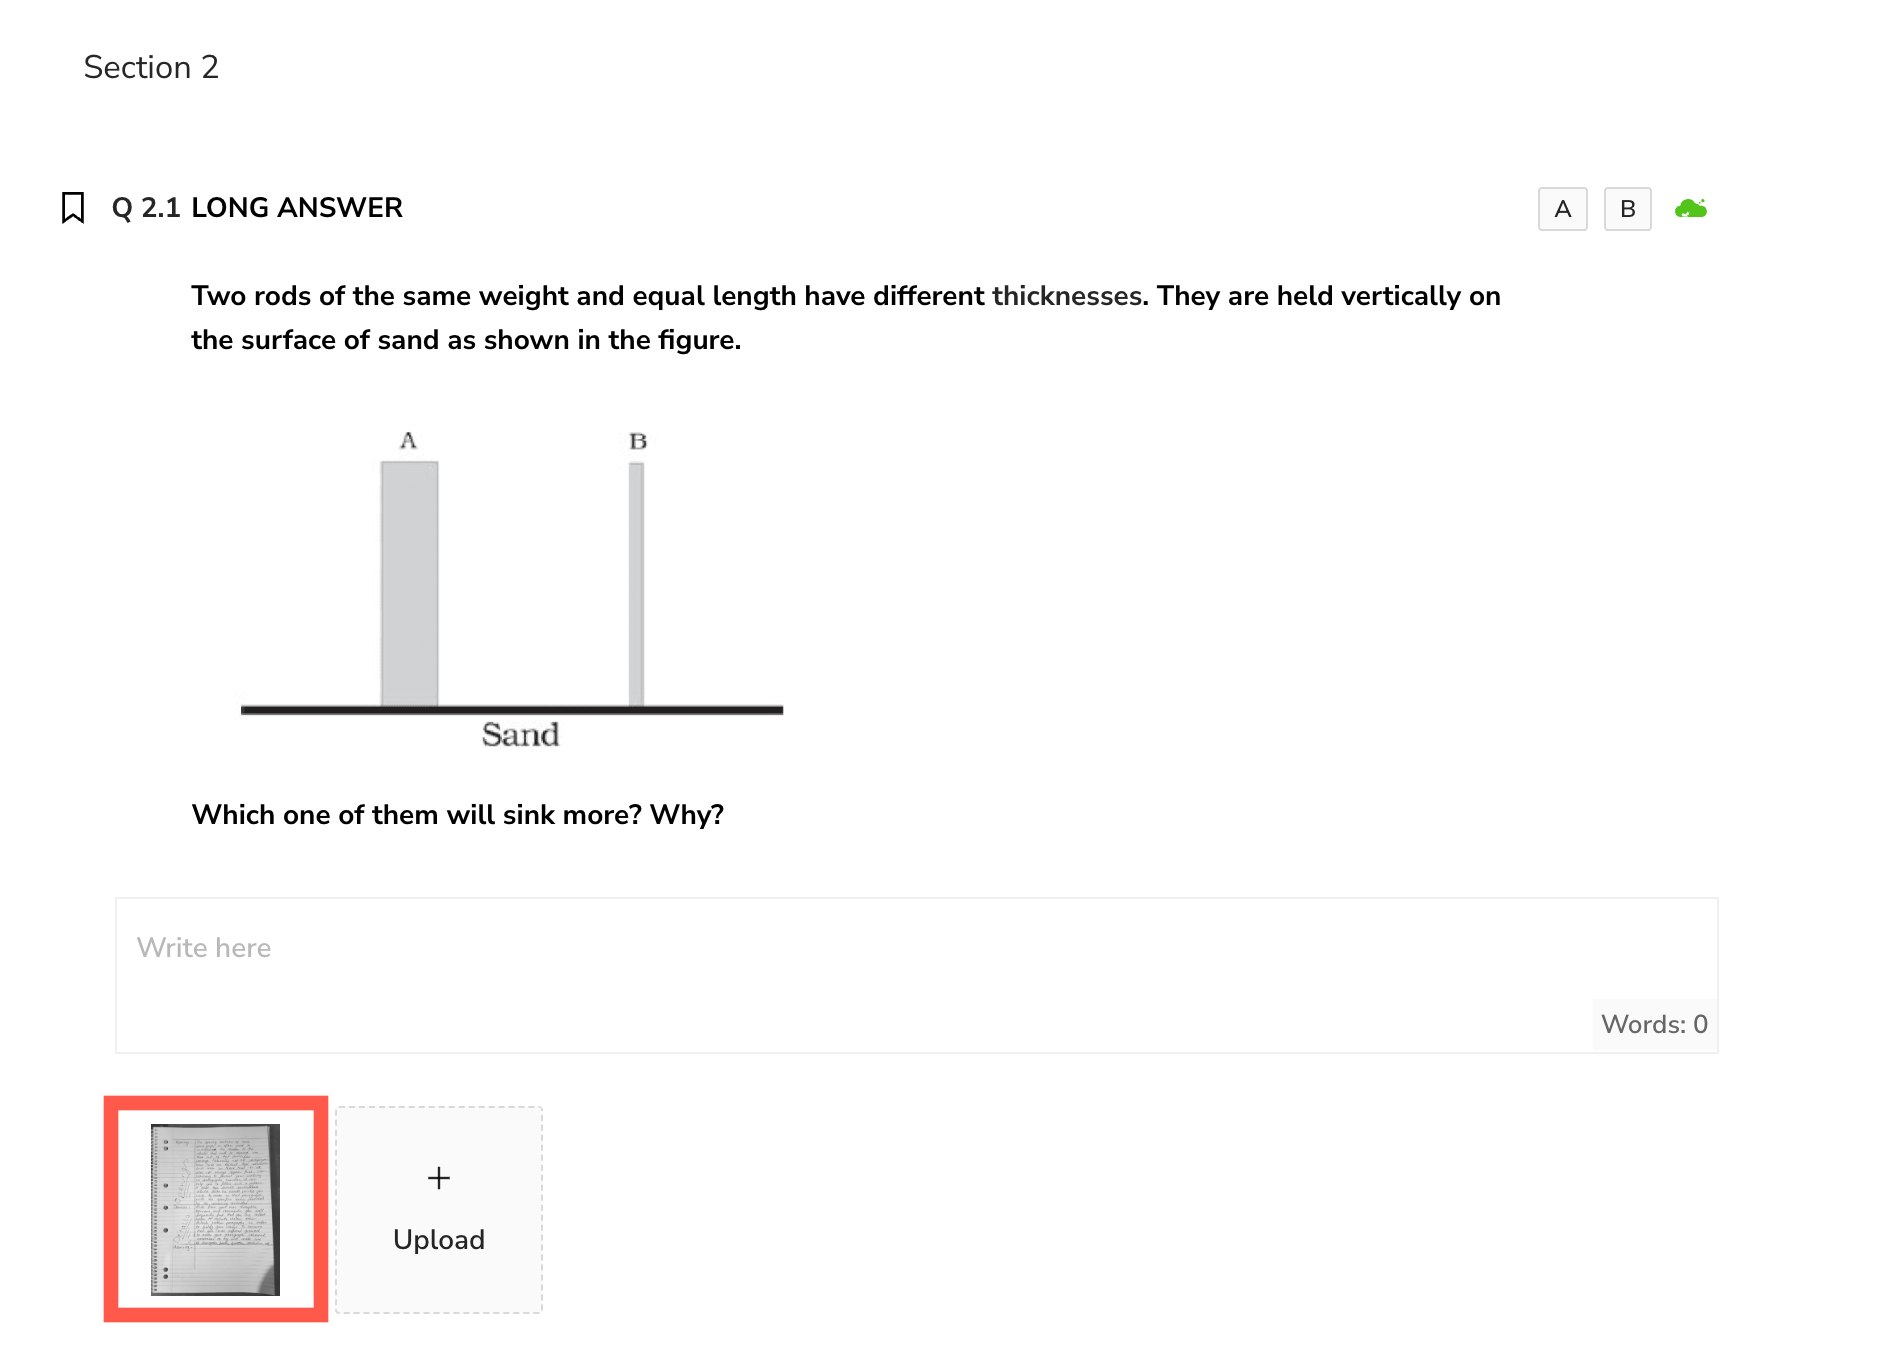Click the plus icon in the Upload box
This screenshot has width=1898, height=1366.
439,1178
